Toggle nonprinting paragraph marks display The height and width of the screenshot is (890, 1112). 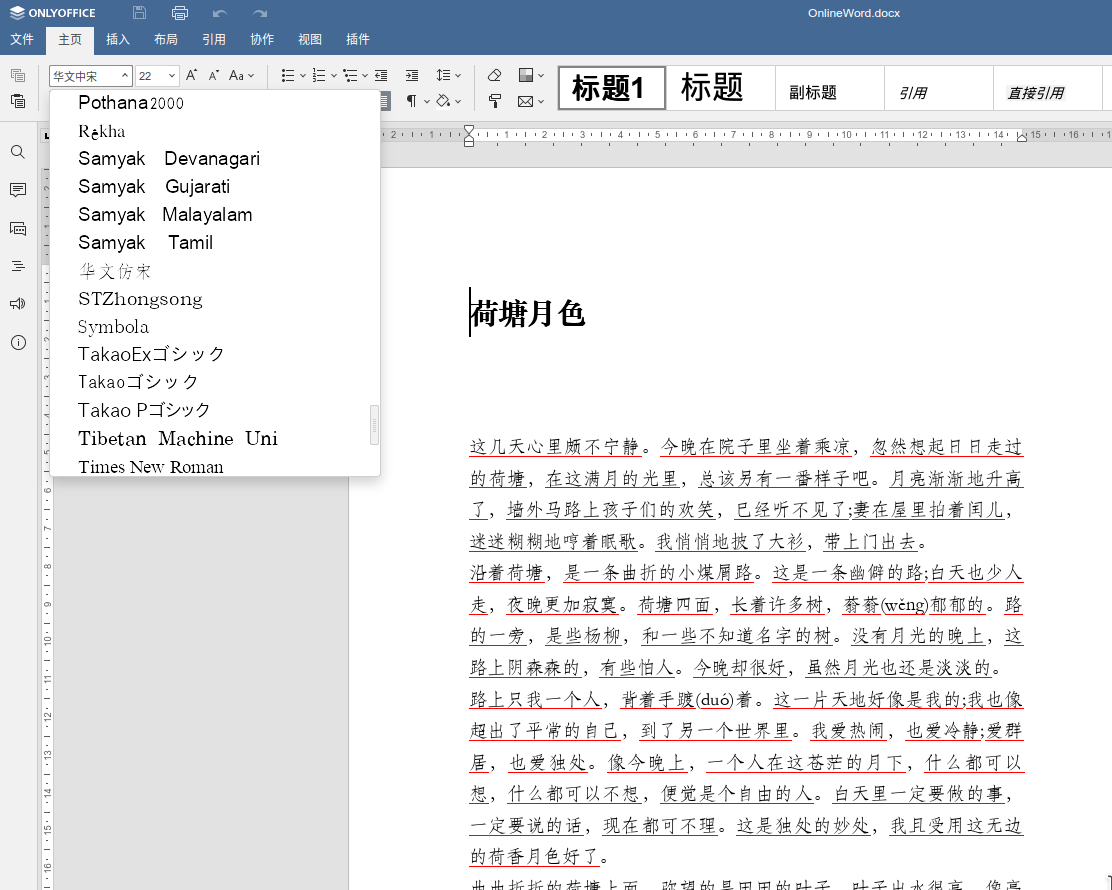[414, 101]
